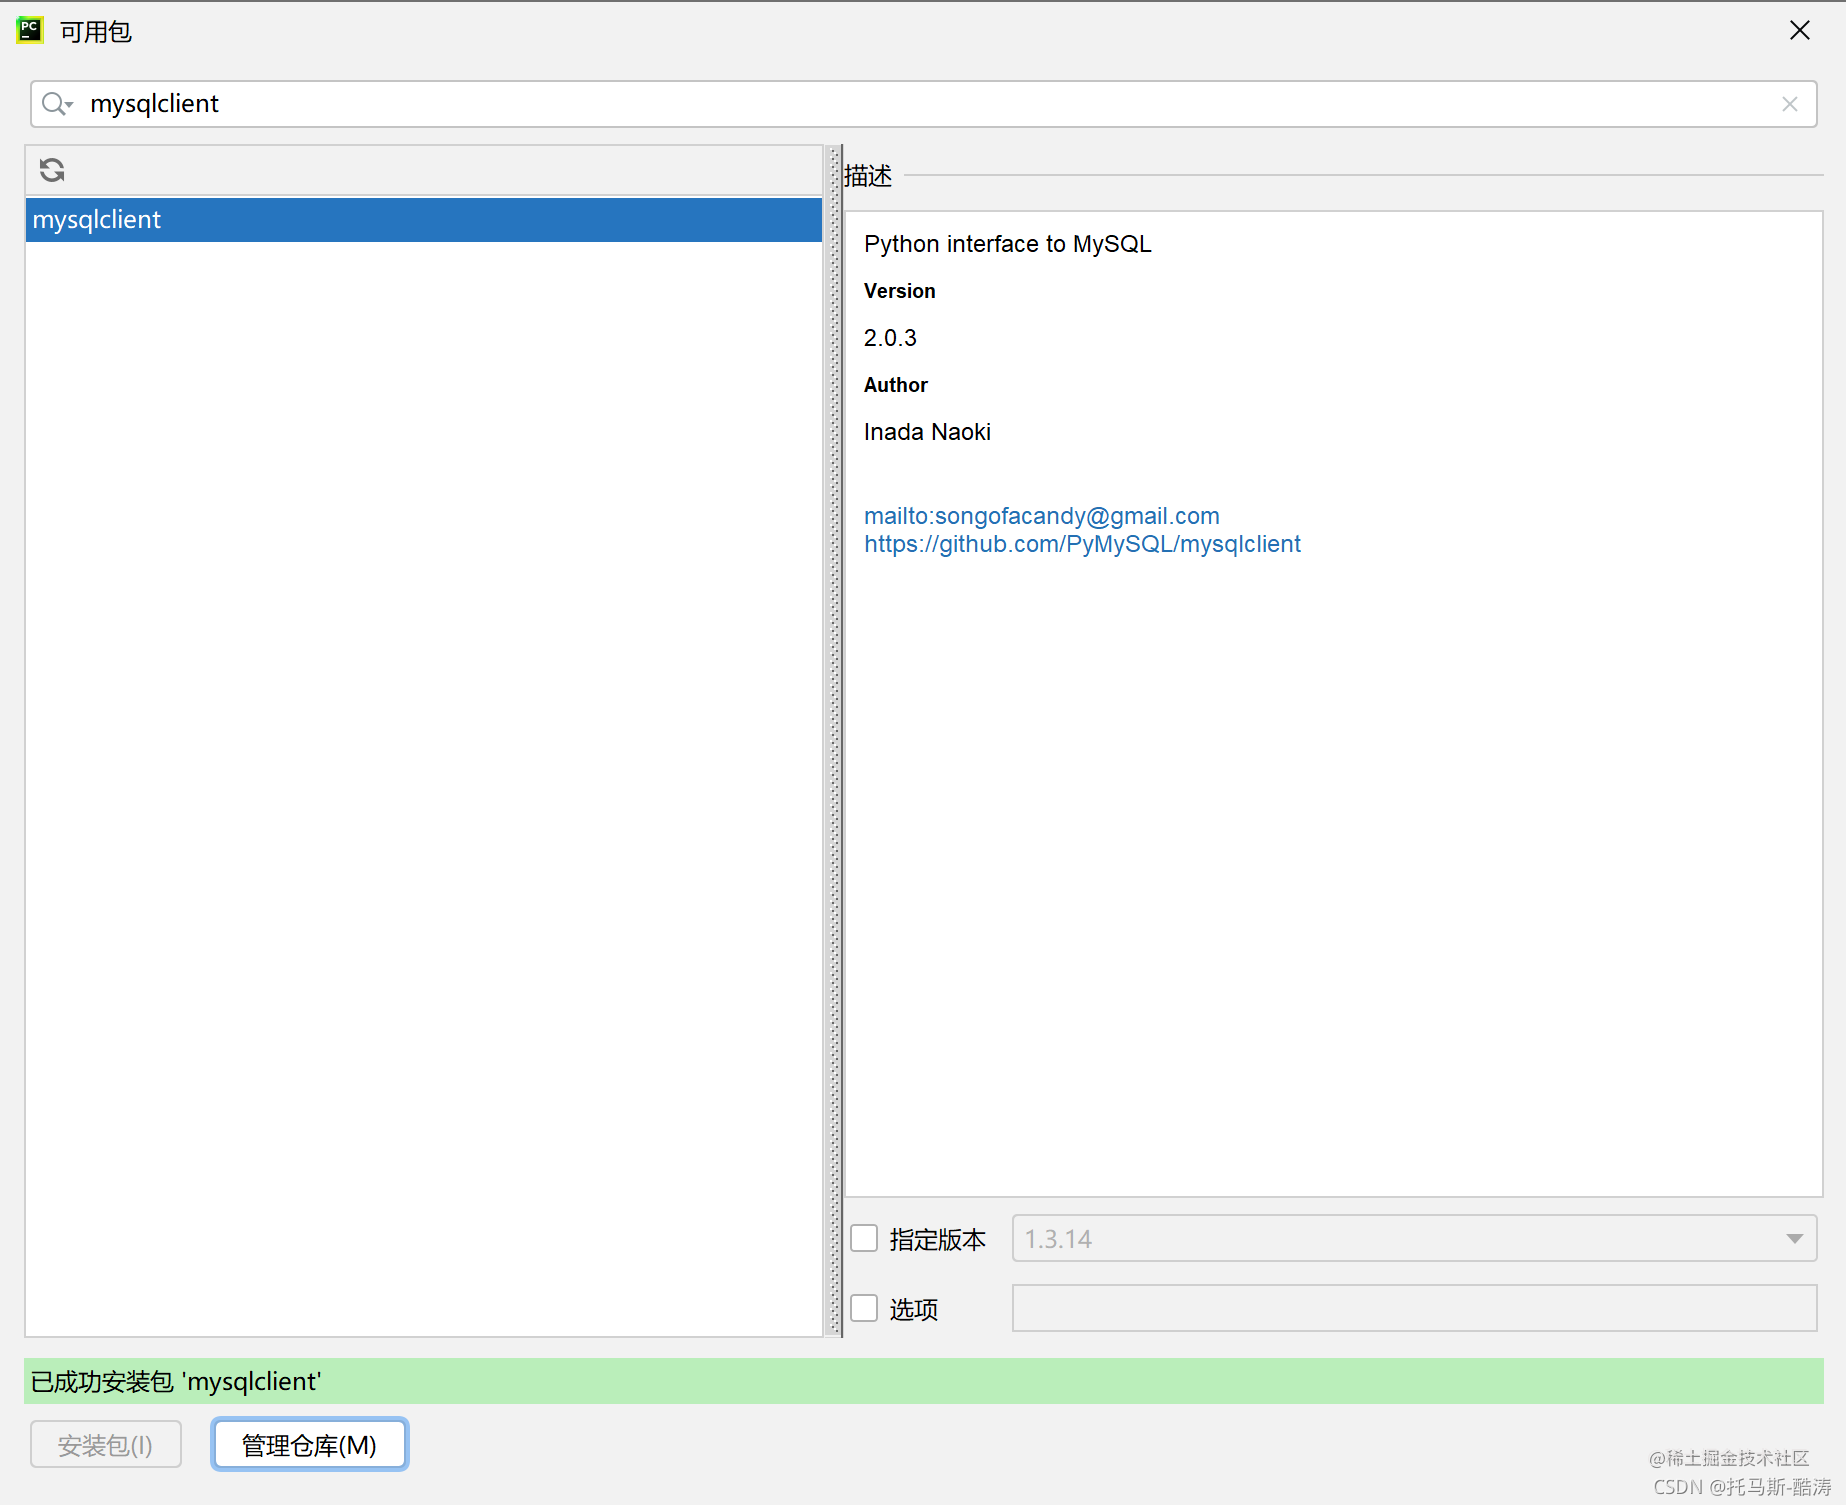Focus the package search input field
The height and width of the screenshot is (1505, 1846).
click(x=600, y=103)
